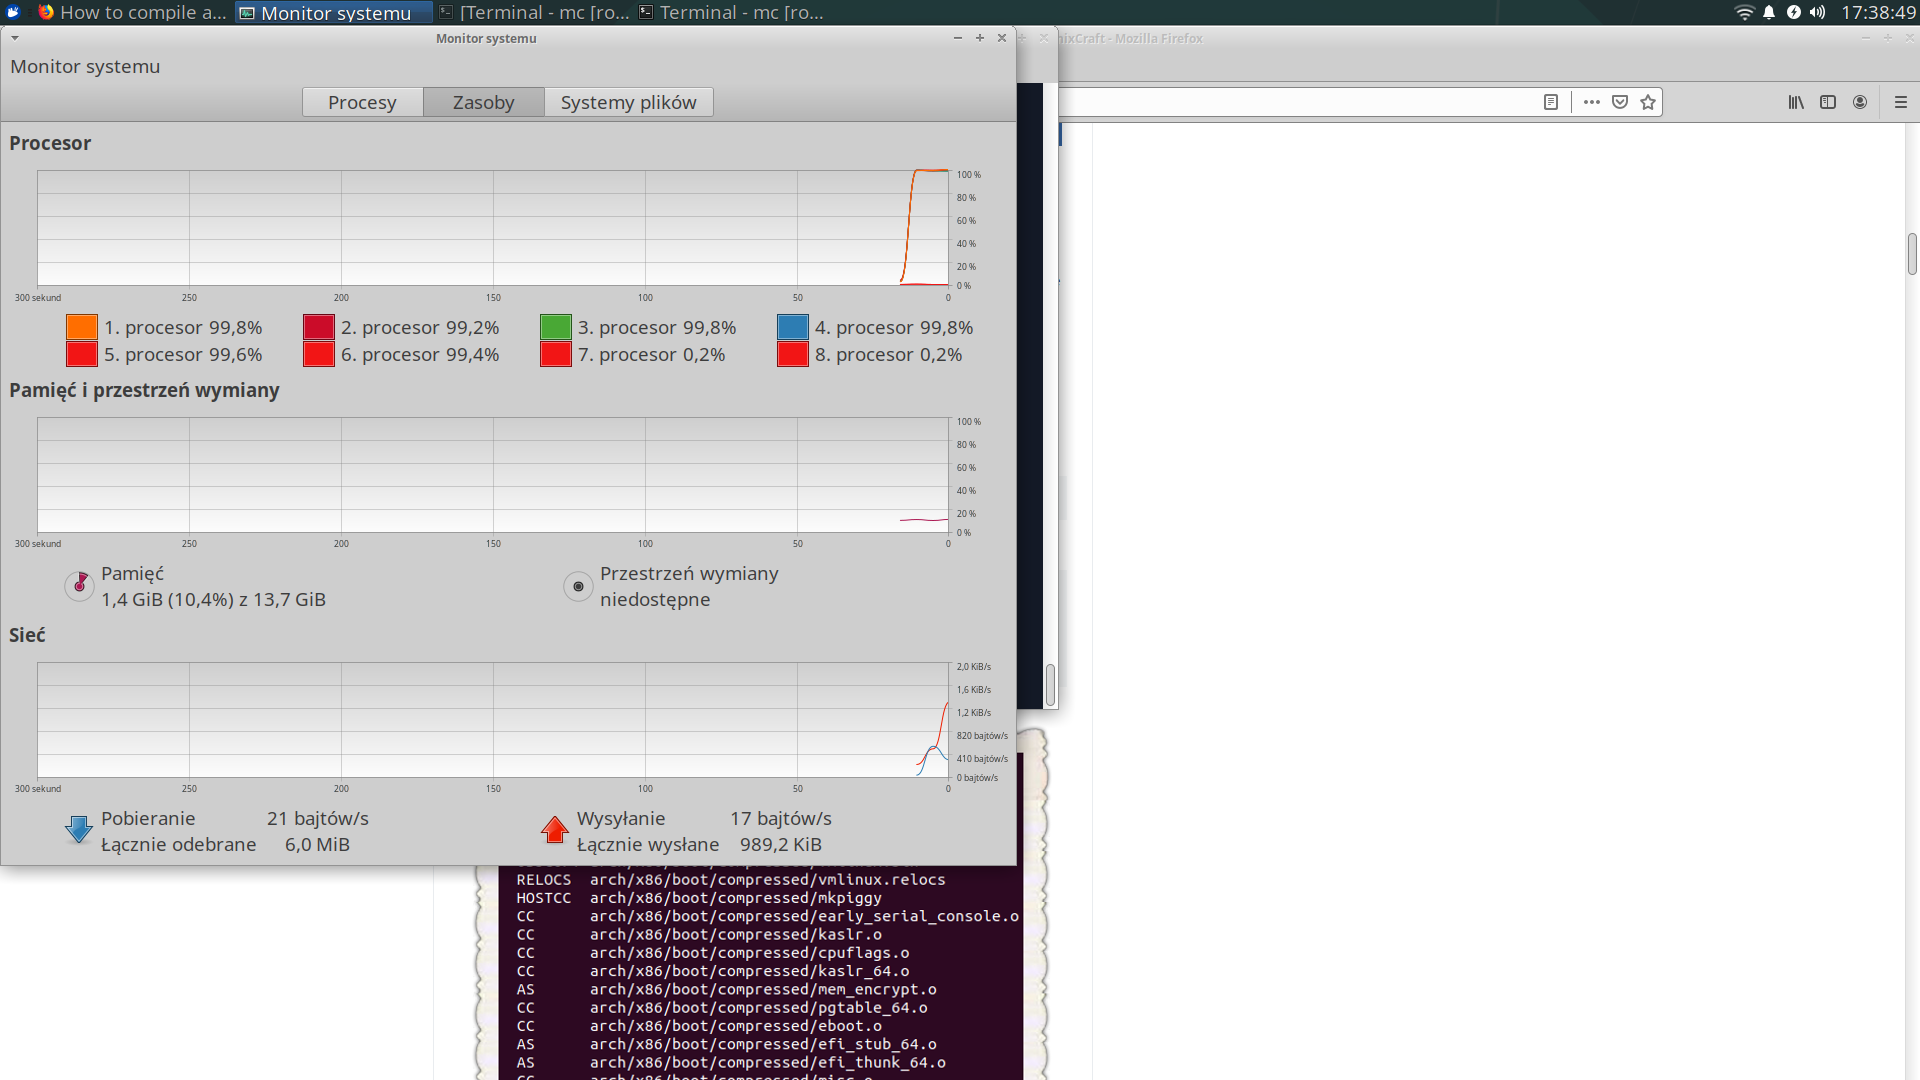Open the Firefox reader view icon
The width and height of the screenshot is (1920, 1080).
click(1551, 102)
